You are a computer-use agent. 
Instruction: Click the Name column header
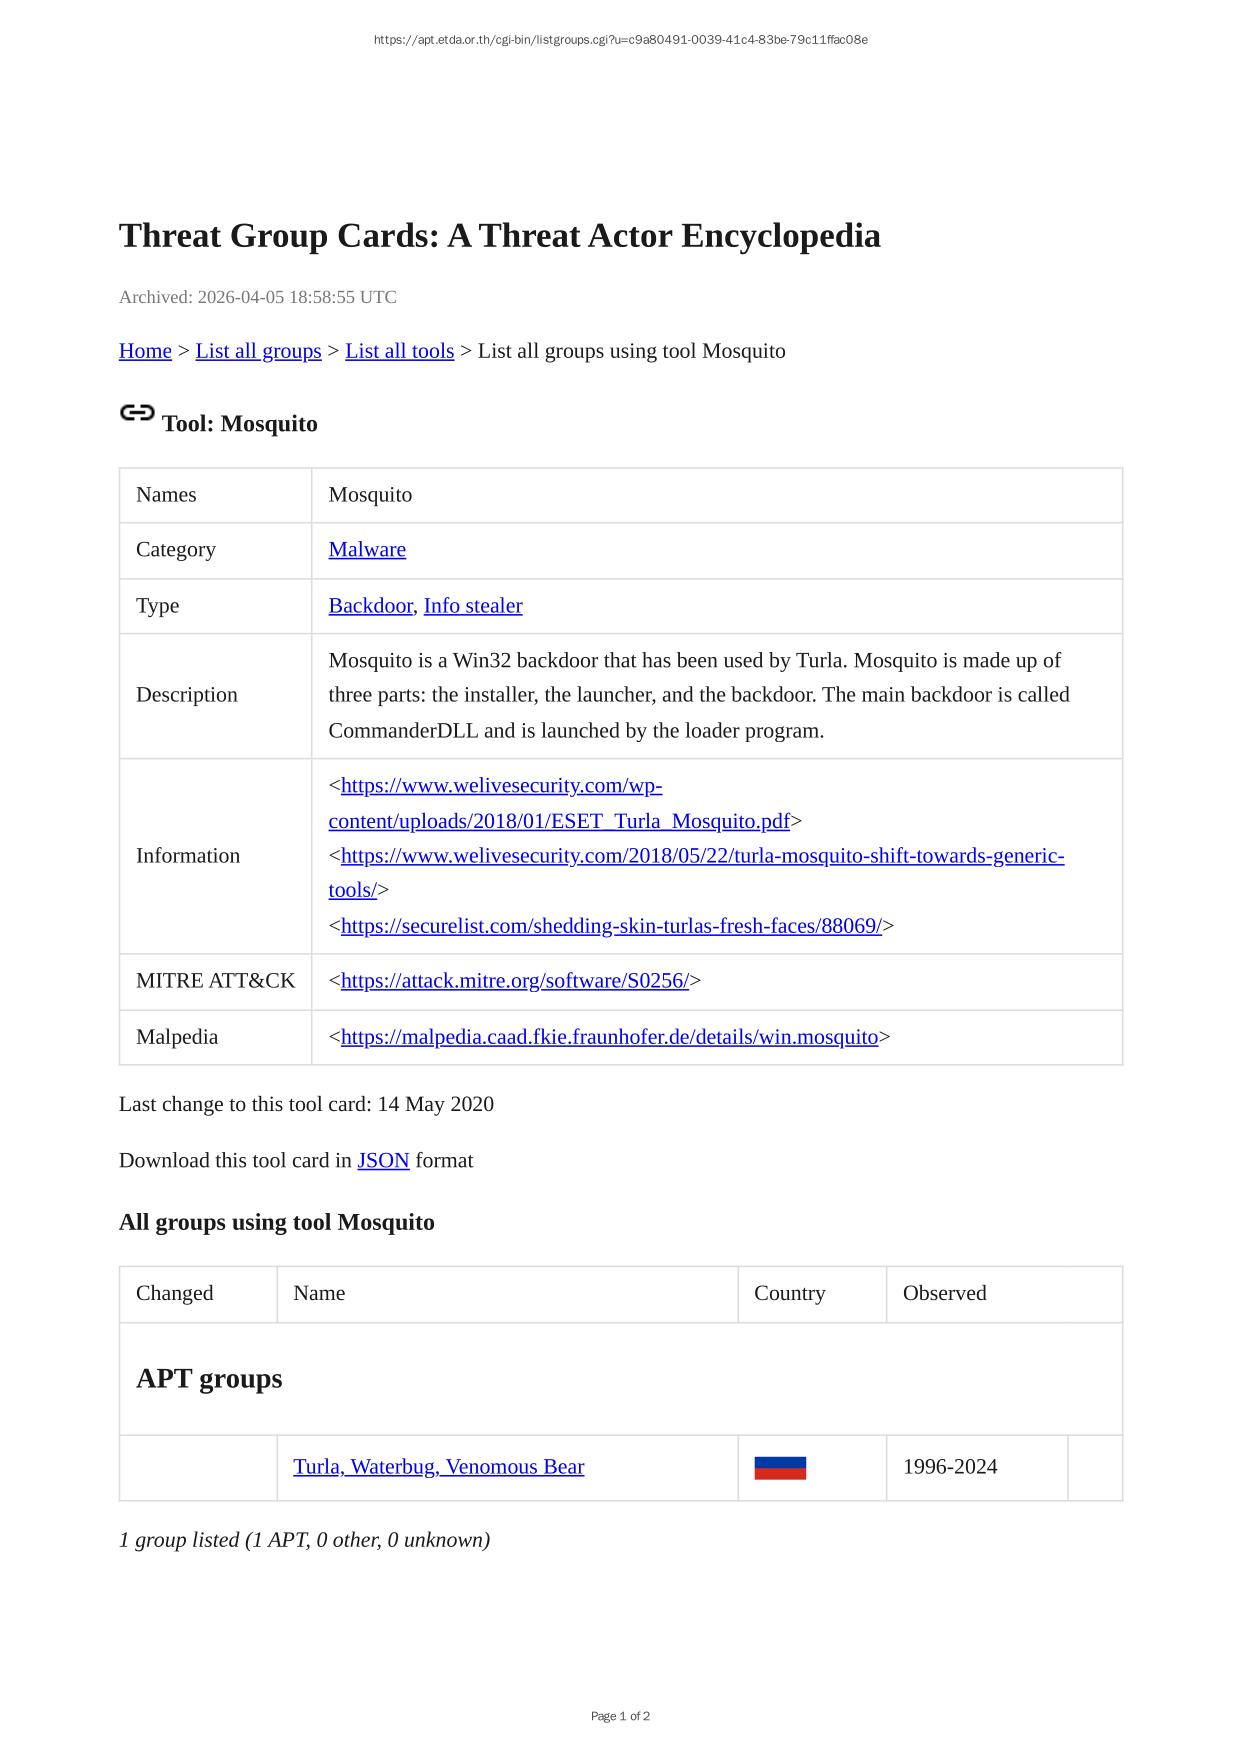(x=319, y=1294)
